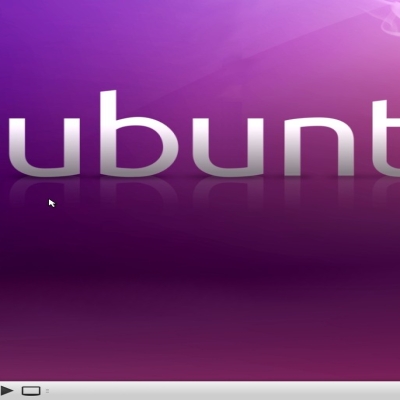Click the rectangular screen-size icon beside play
Viewport: 400px width, 400px height.
(31, 391)
